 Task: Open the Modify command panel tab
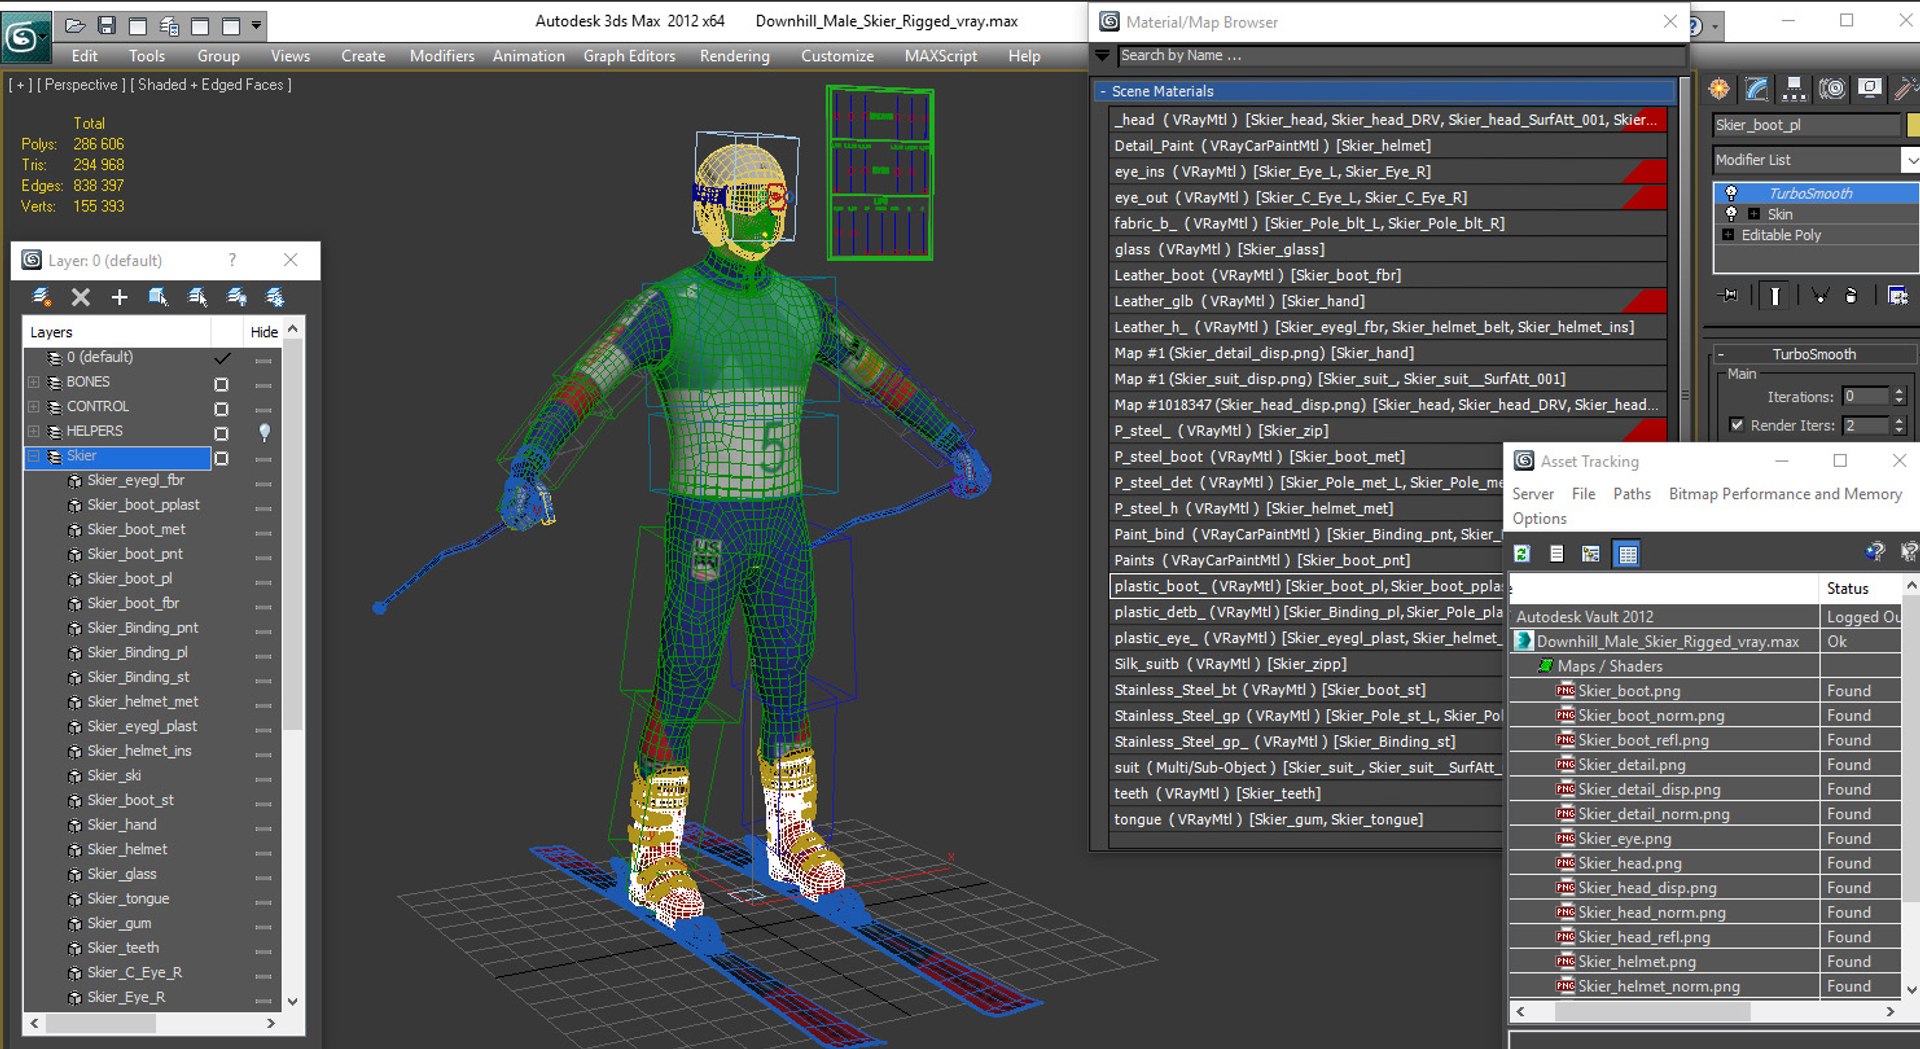tap(1757, 90)
